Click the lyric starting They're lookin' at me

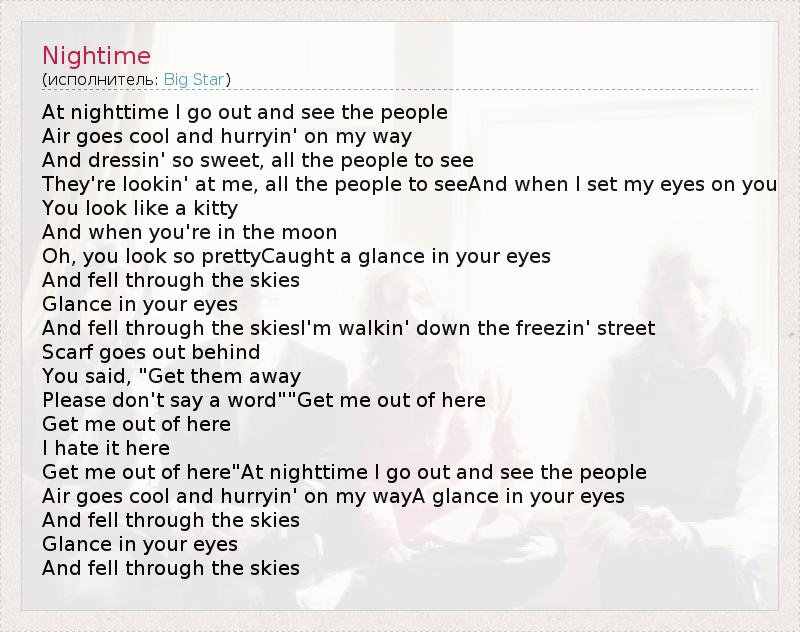pos(410,184)
